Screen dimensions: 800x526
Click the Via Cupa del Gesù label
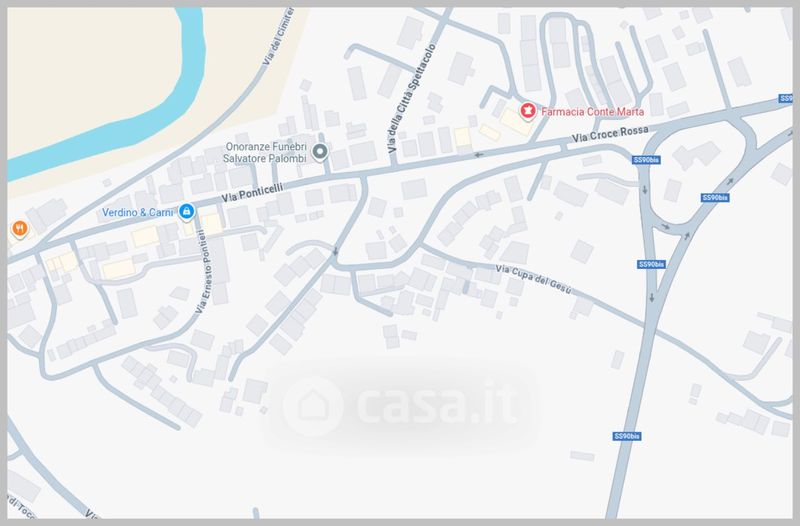(533, 280)
